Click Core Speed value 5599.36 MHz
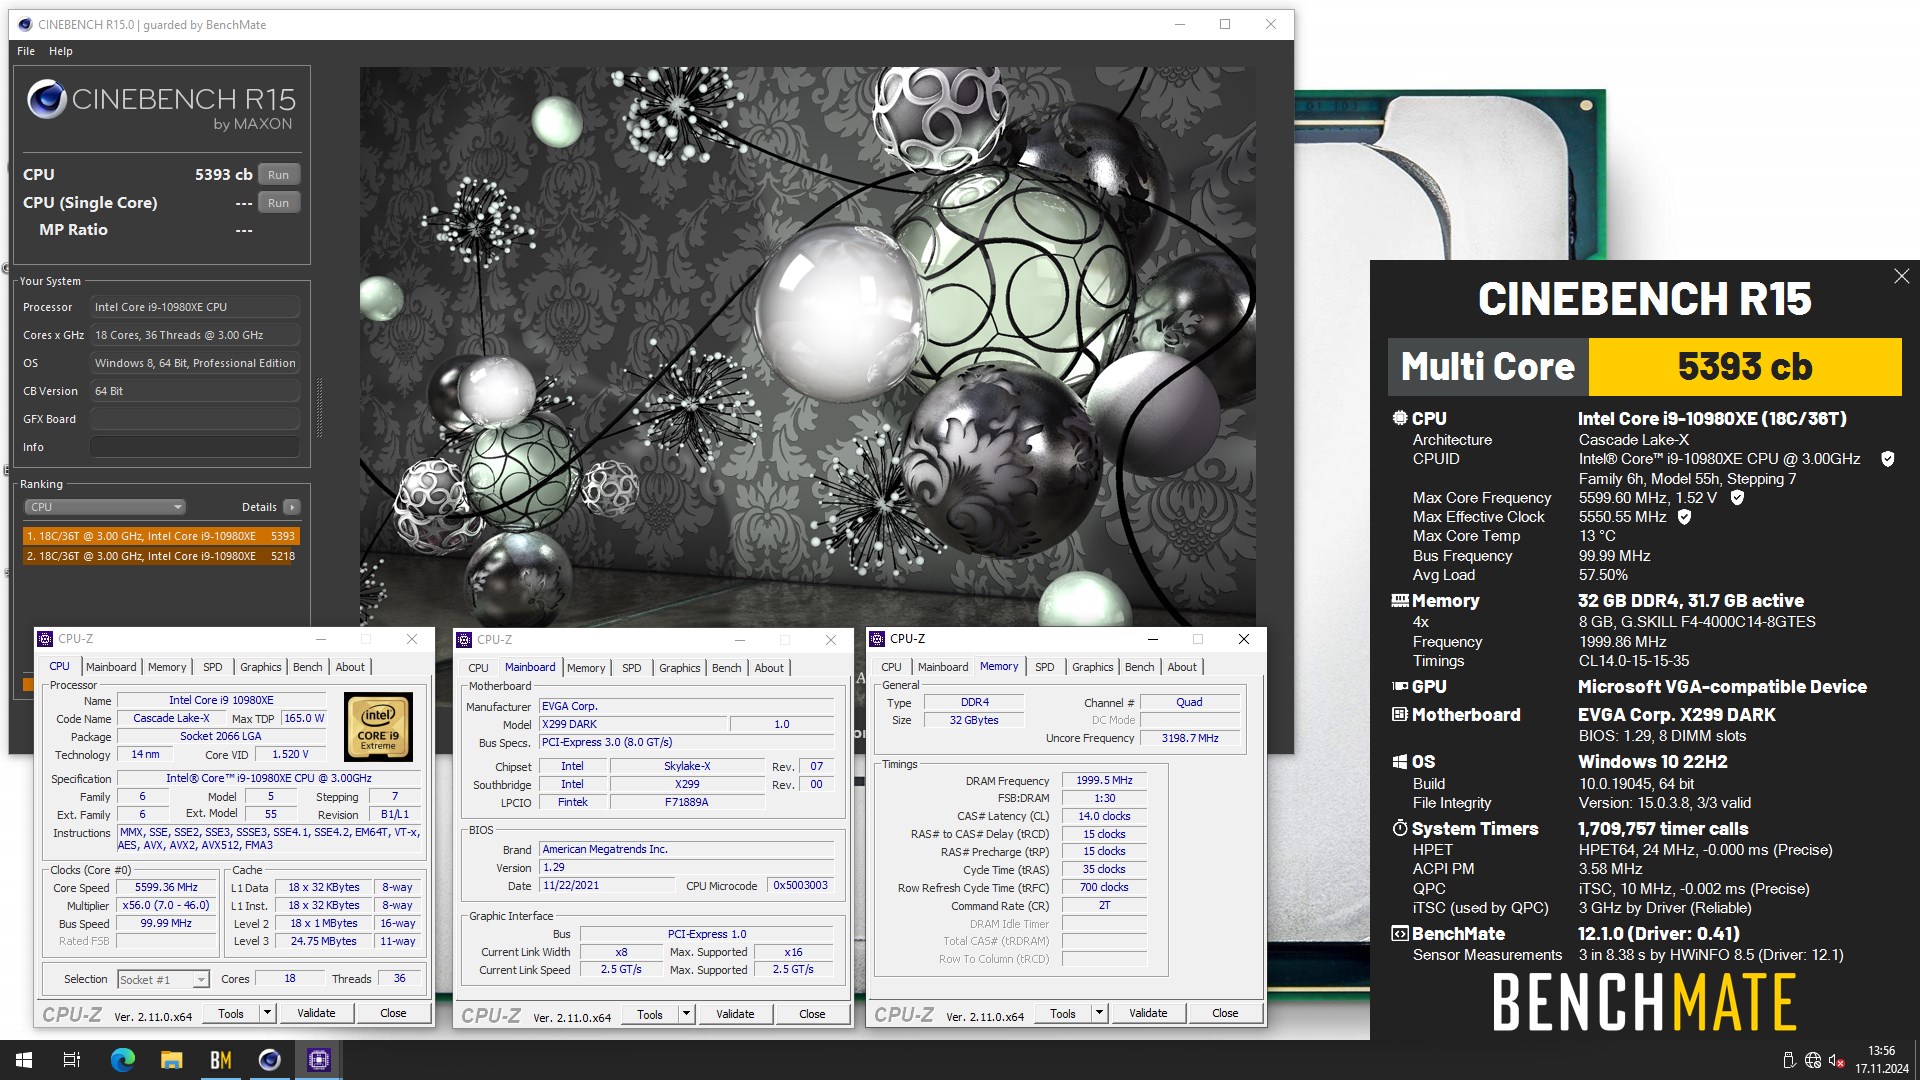This screenshot has height=1080, width=1920. coord(166,888)
